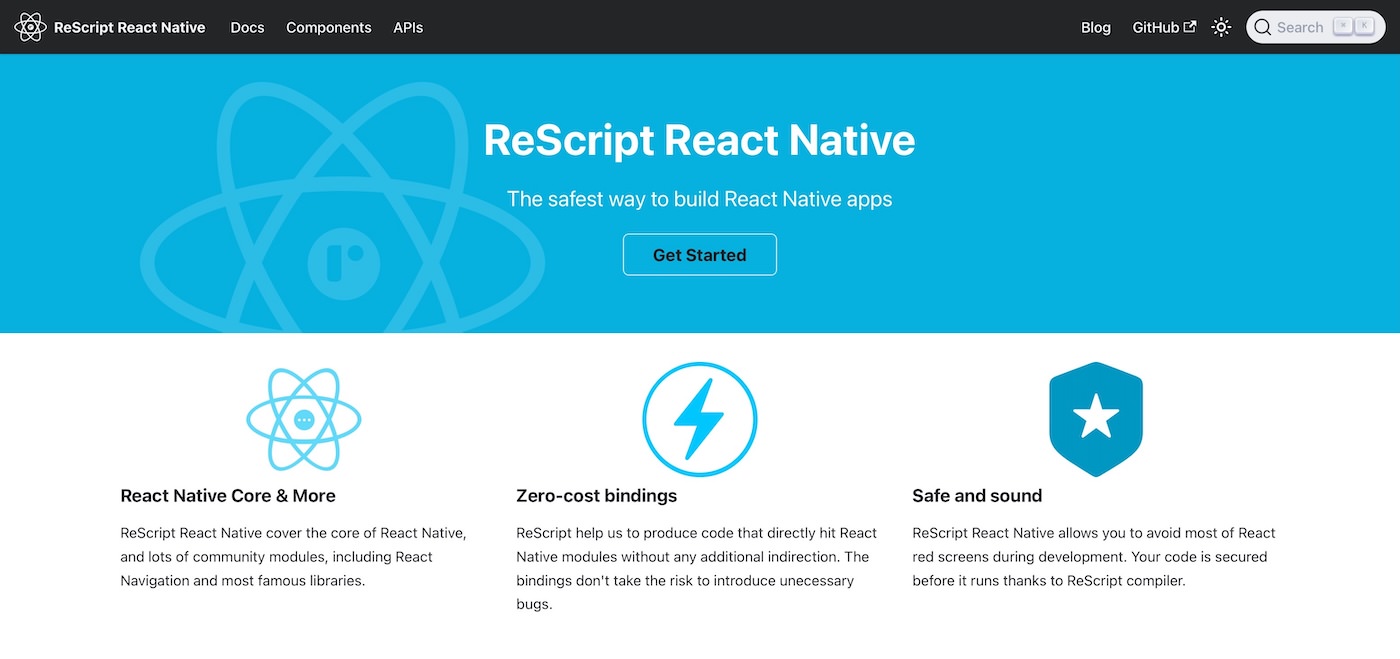
Task: Click the K keyboard shortcut badge in search
Action: pyautogui.click(x=1364, y=27)
